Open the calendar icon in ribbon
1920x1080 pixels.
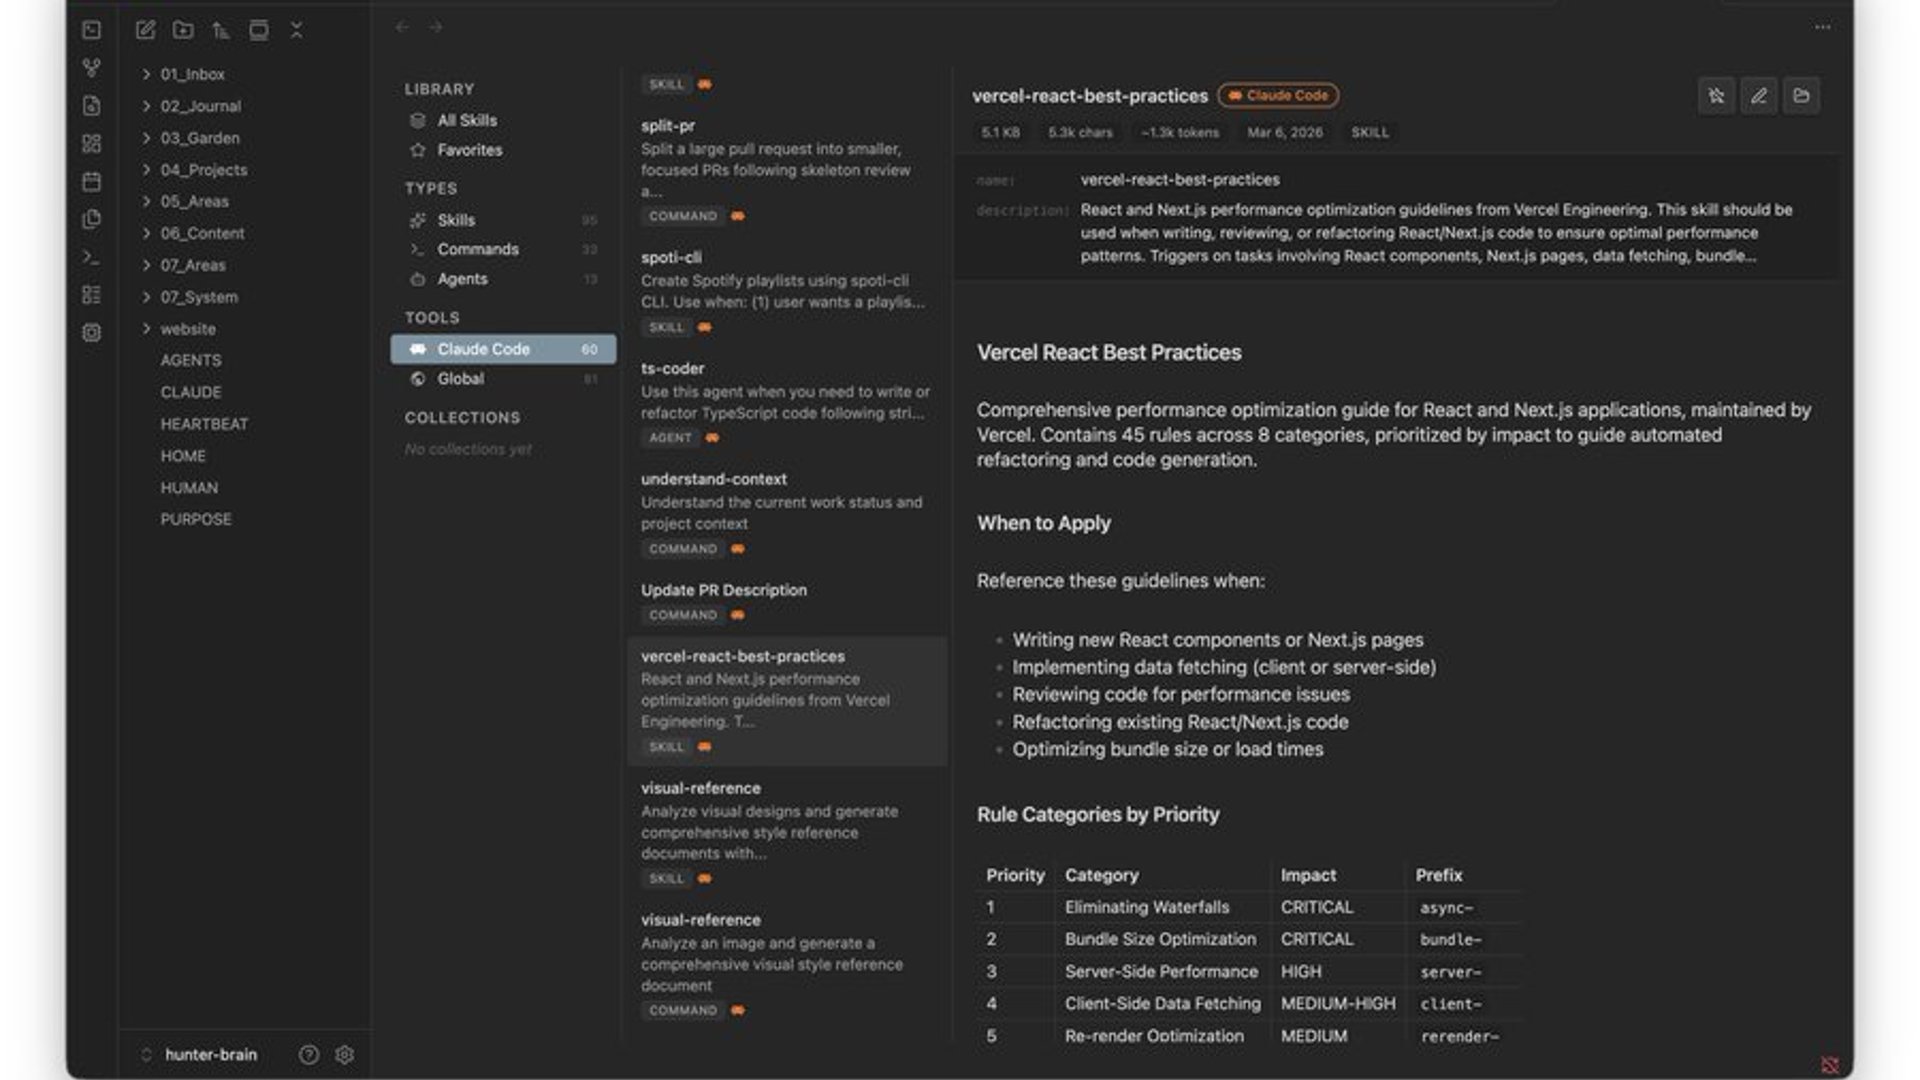tap(91, 181)
